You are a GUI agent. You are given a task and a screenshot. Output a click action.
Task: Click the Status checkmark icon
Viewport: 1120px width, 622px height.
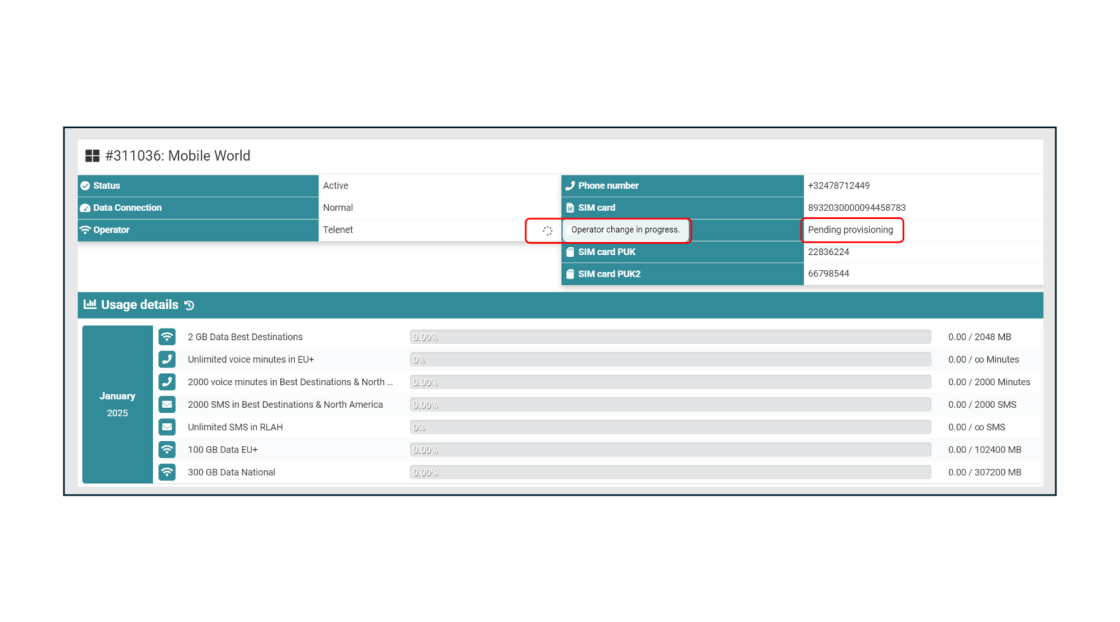pyautogui.click(x=86, y=186)
